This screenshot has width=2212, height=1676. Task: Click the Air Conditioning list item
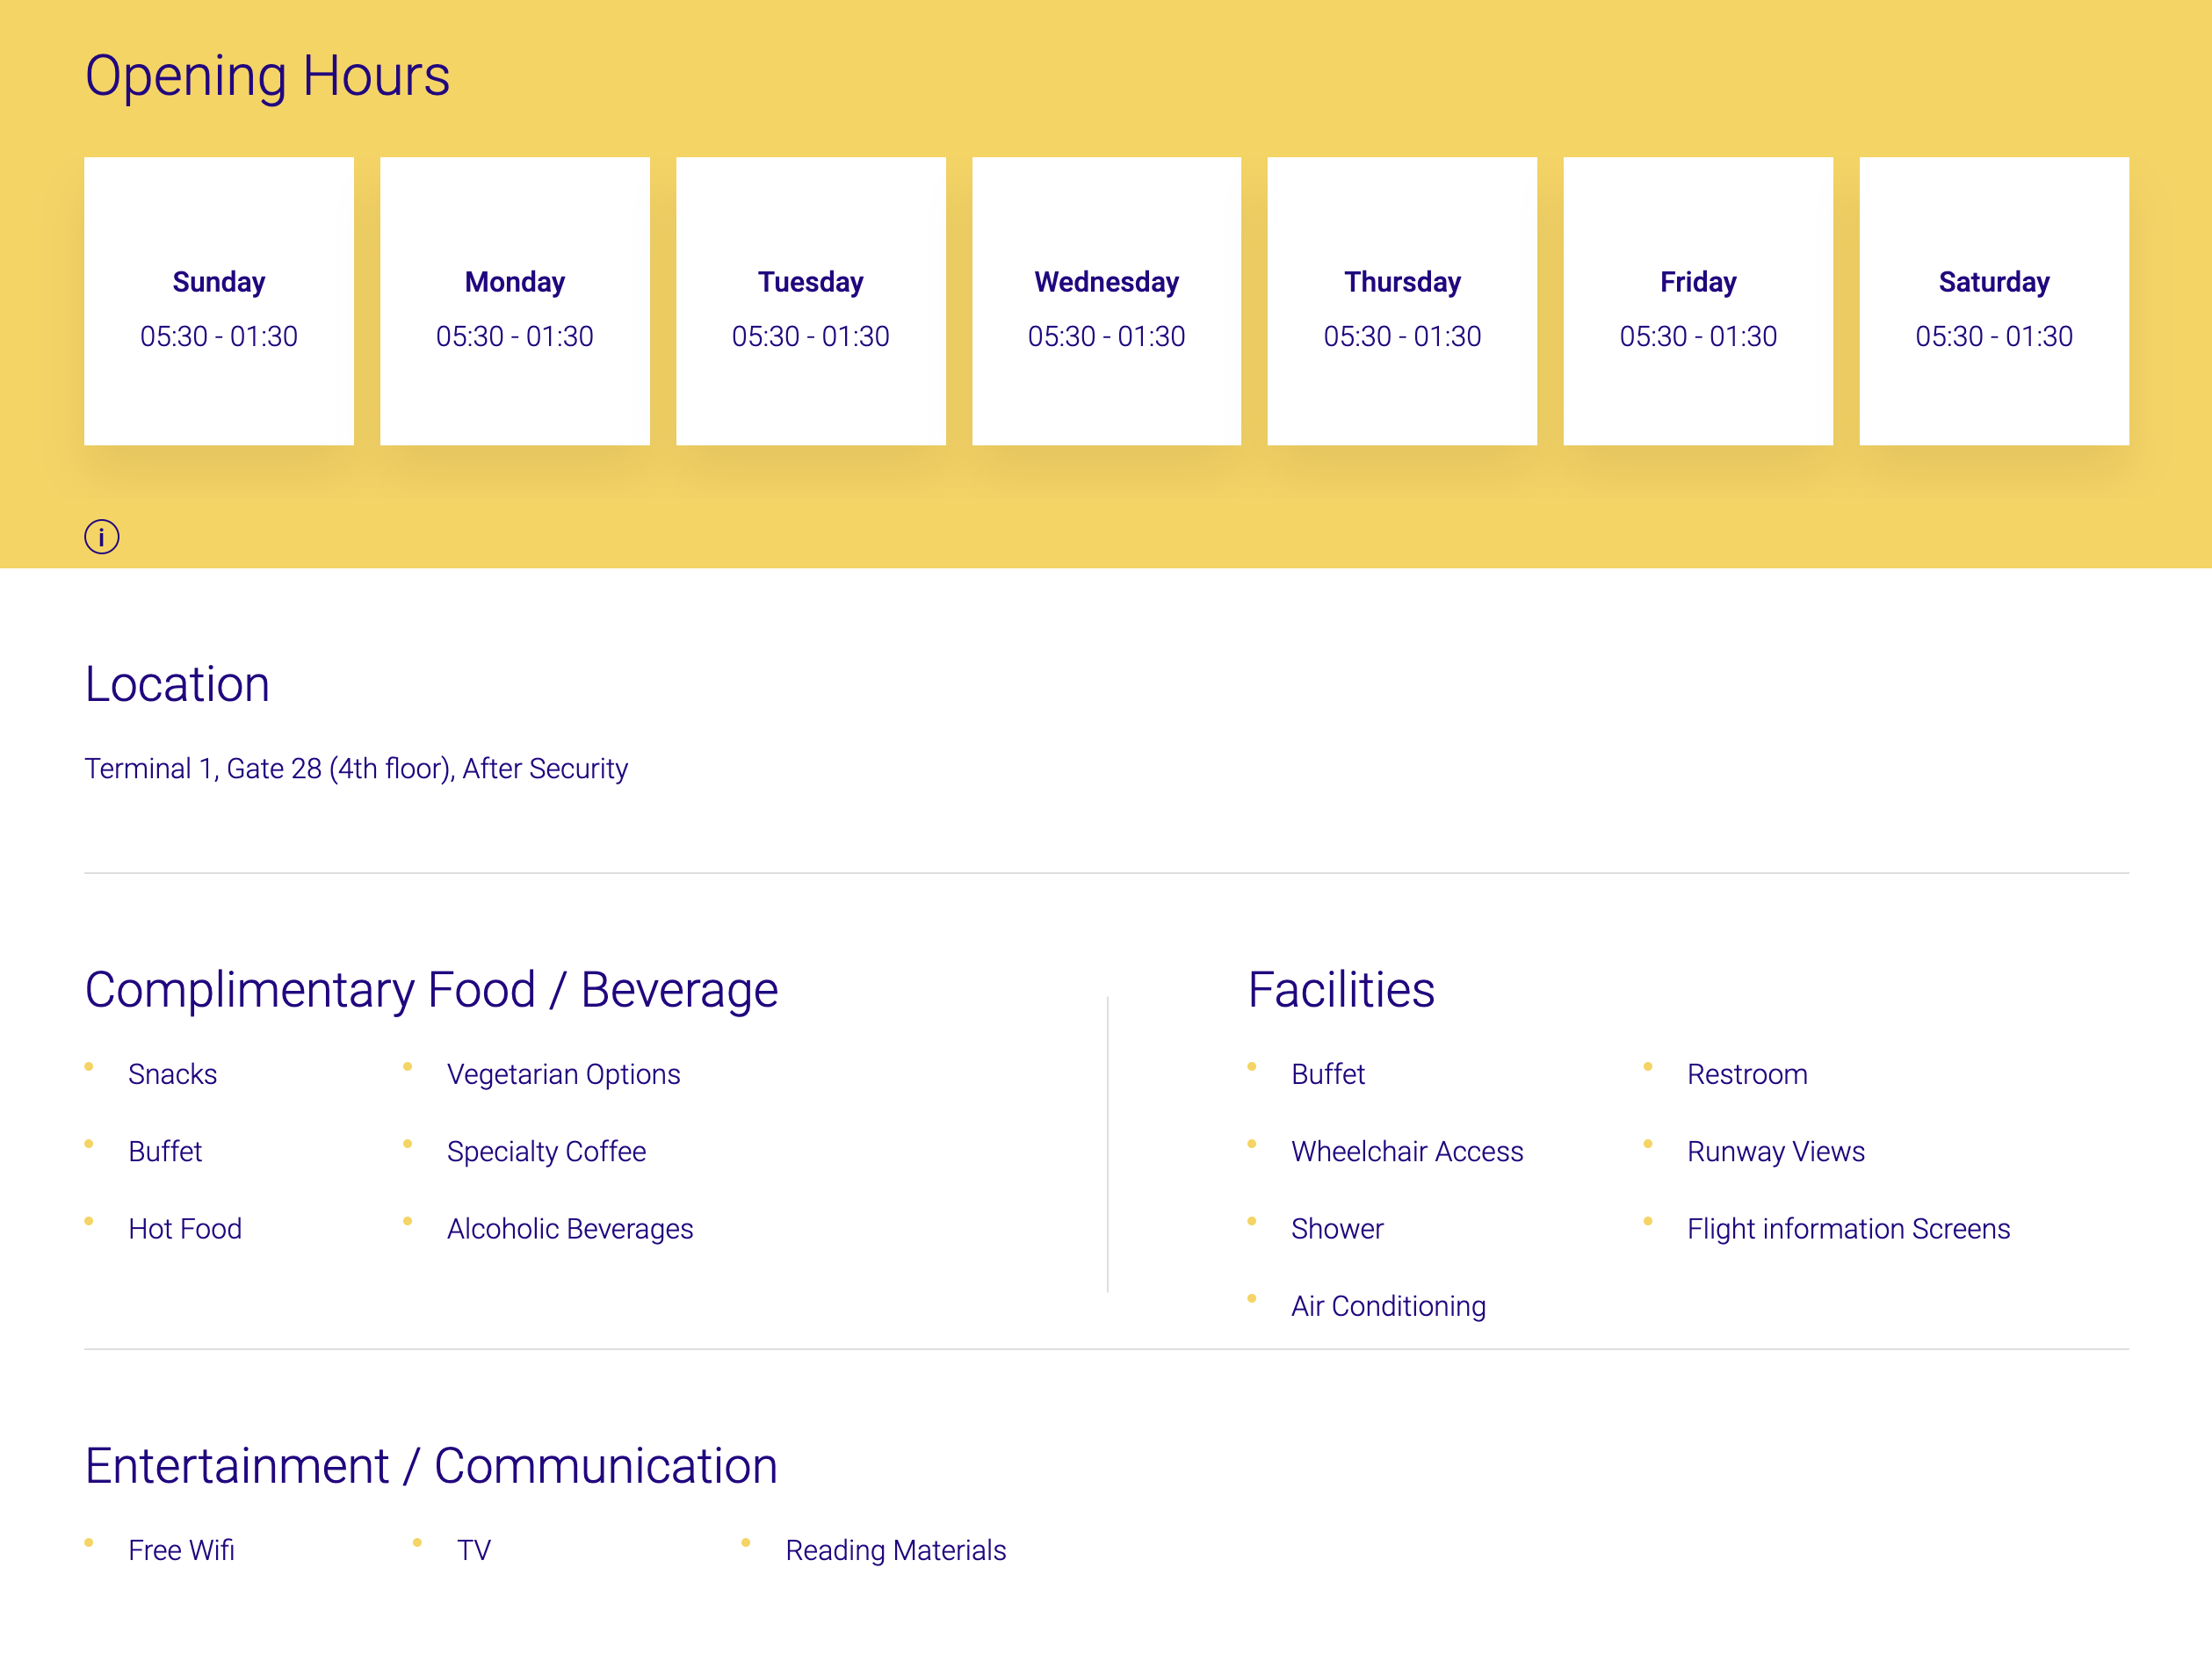(x=1388, y=1307)
